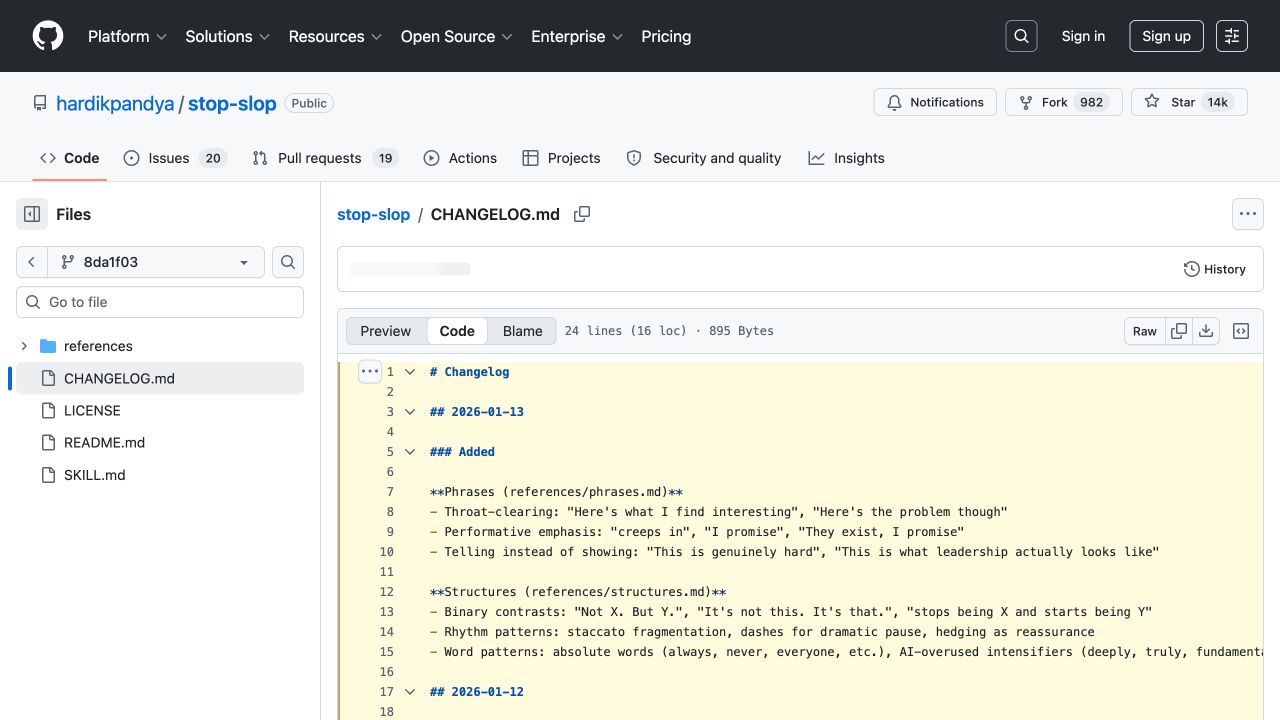Focus the Go to file search field

tap(160, 302)
